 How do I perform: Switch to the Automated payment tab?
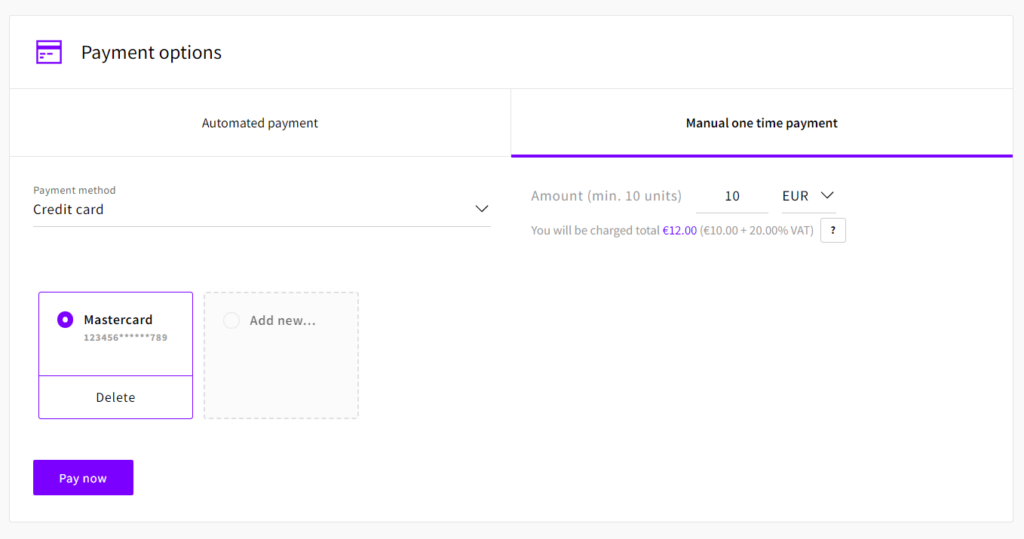[x=260, y=123]
